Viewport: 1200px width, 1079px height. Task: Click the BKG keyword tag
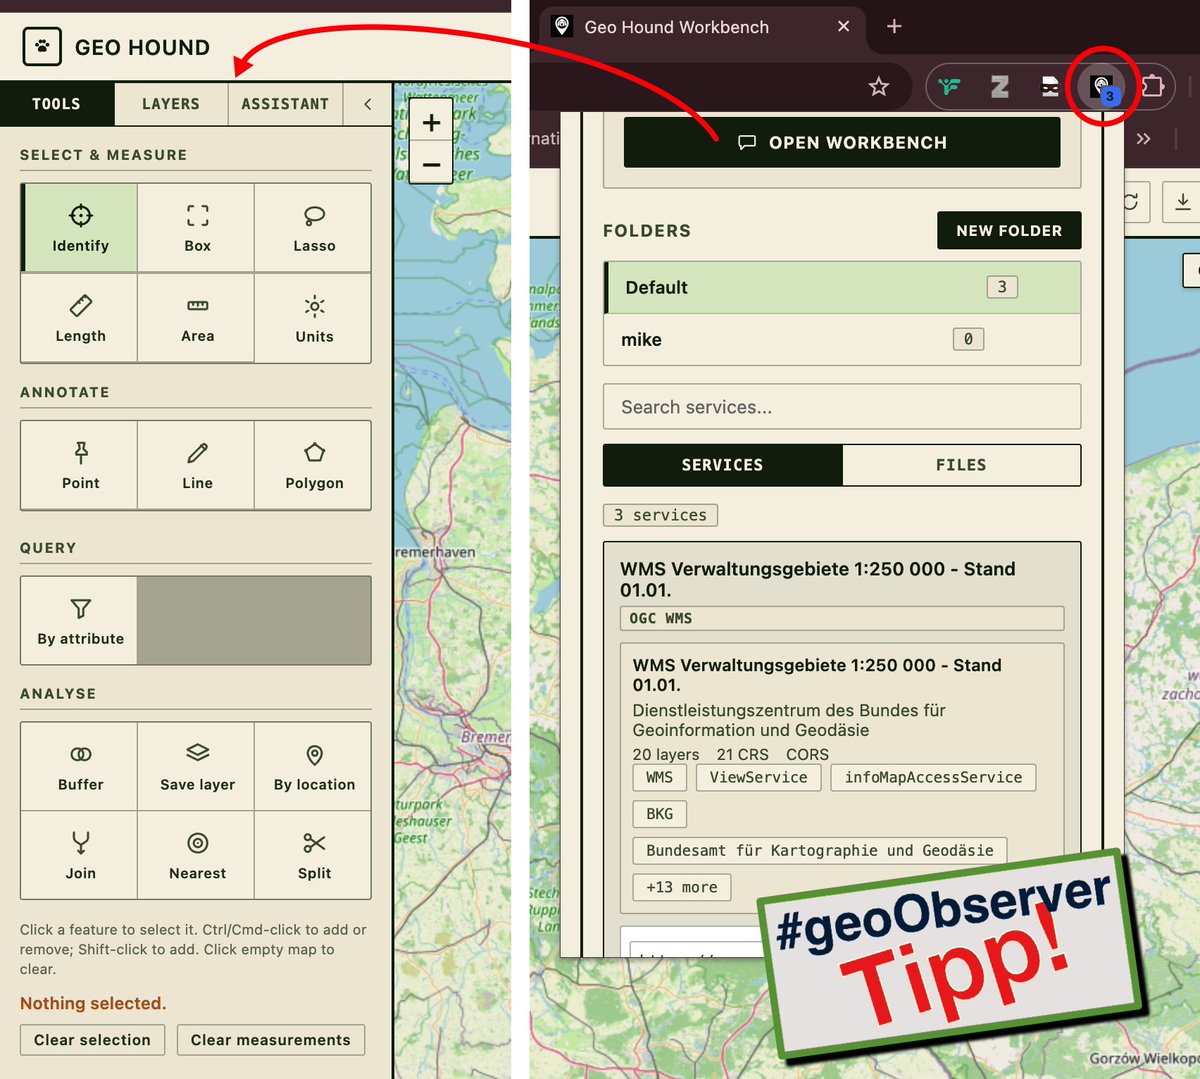[659, 814]
